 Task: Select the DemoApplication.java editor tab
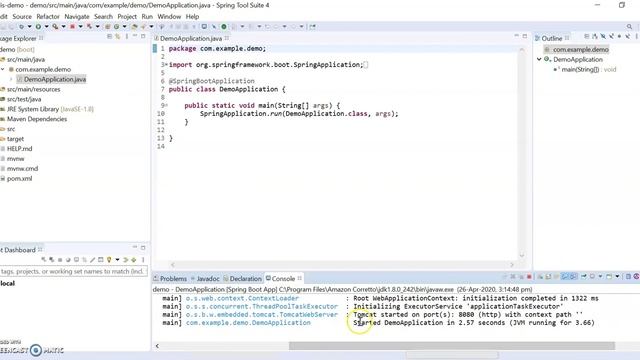point(191,38)
